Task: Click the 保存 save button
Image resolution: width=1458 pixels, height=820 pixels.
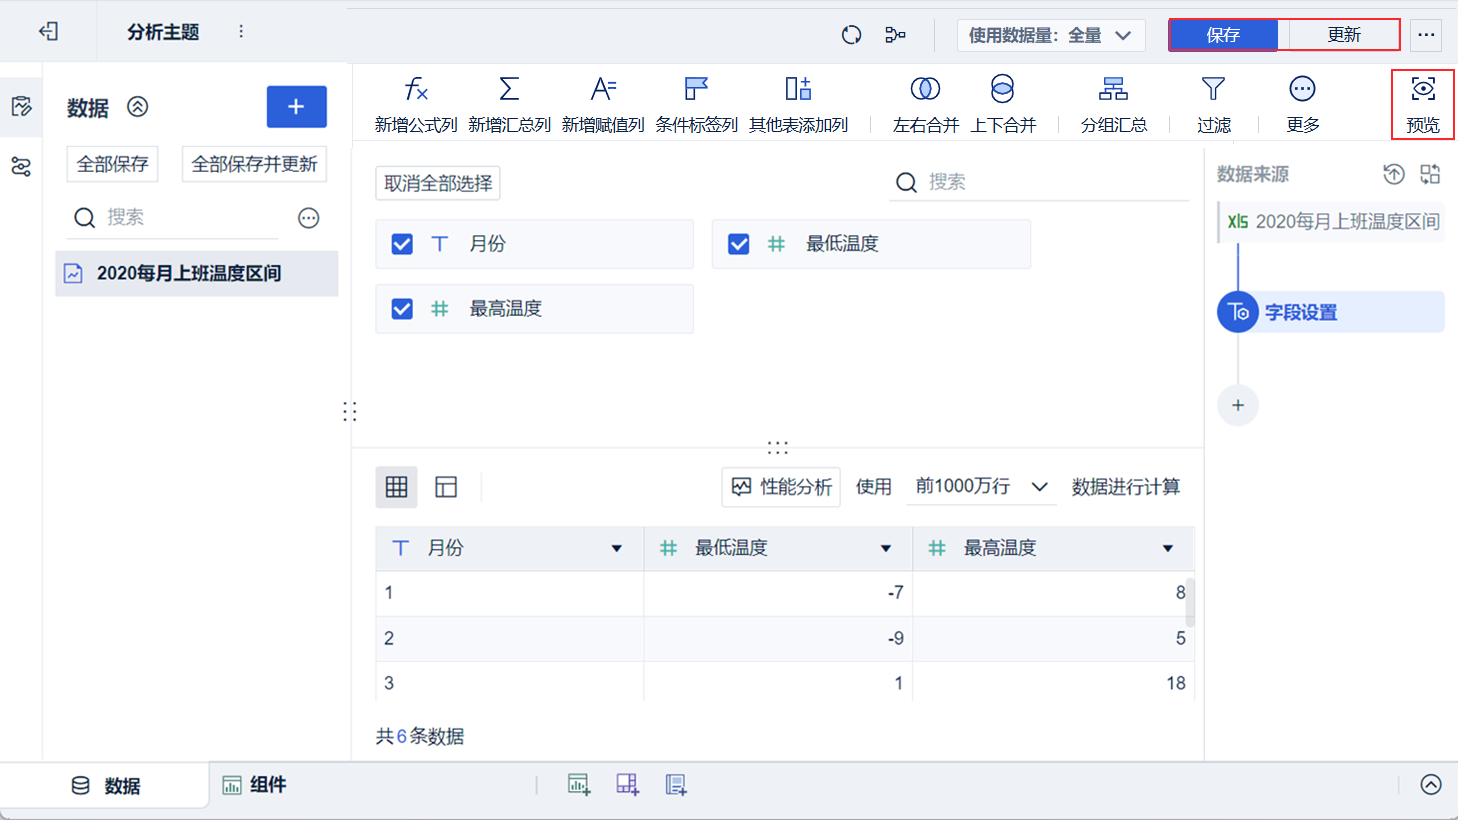Action: 1223,35
